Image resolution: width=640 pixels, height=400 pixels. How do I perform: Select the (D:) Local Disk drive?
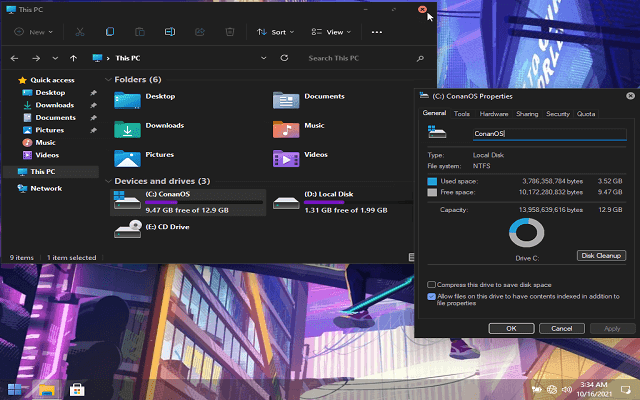pyautogui.click(x=343, y=202)
